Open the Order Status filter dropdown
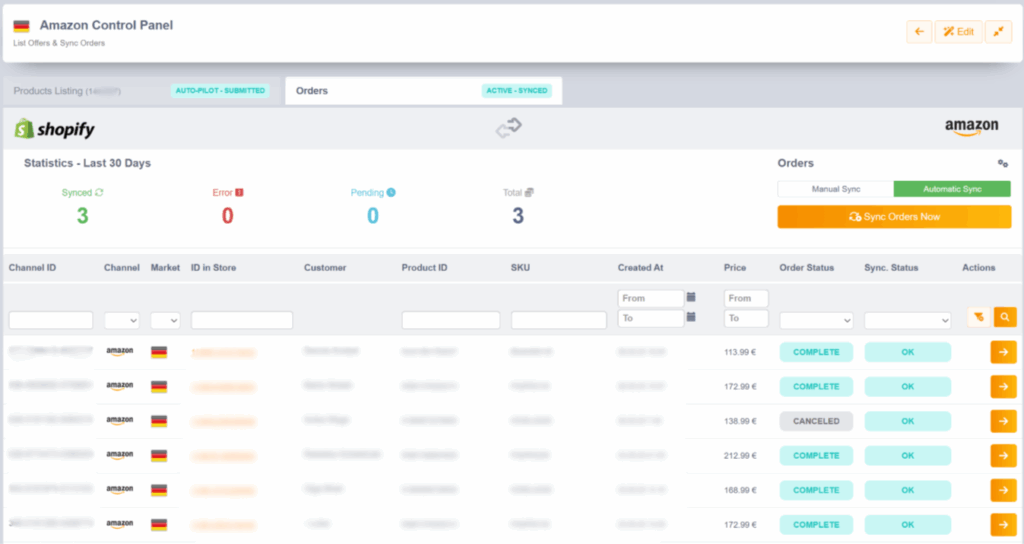Image resolution: width=1024 pixels, height=544 pixels. coord(816,320)
